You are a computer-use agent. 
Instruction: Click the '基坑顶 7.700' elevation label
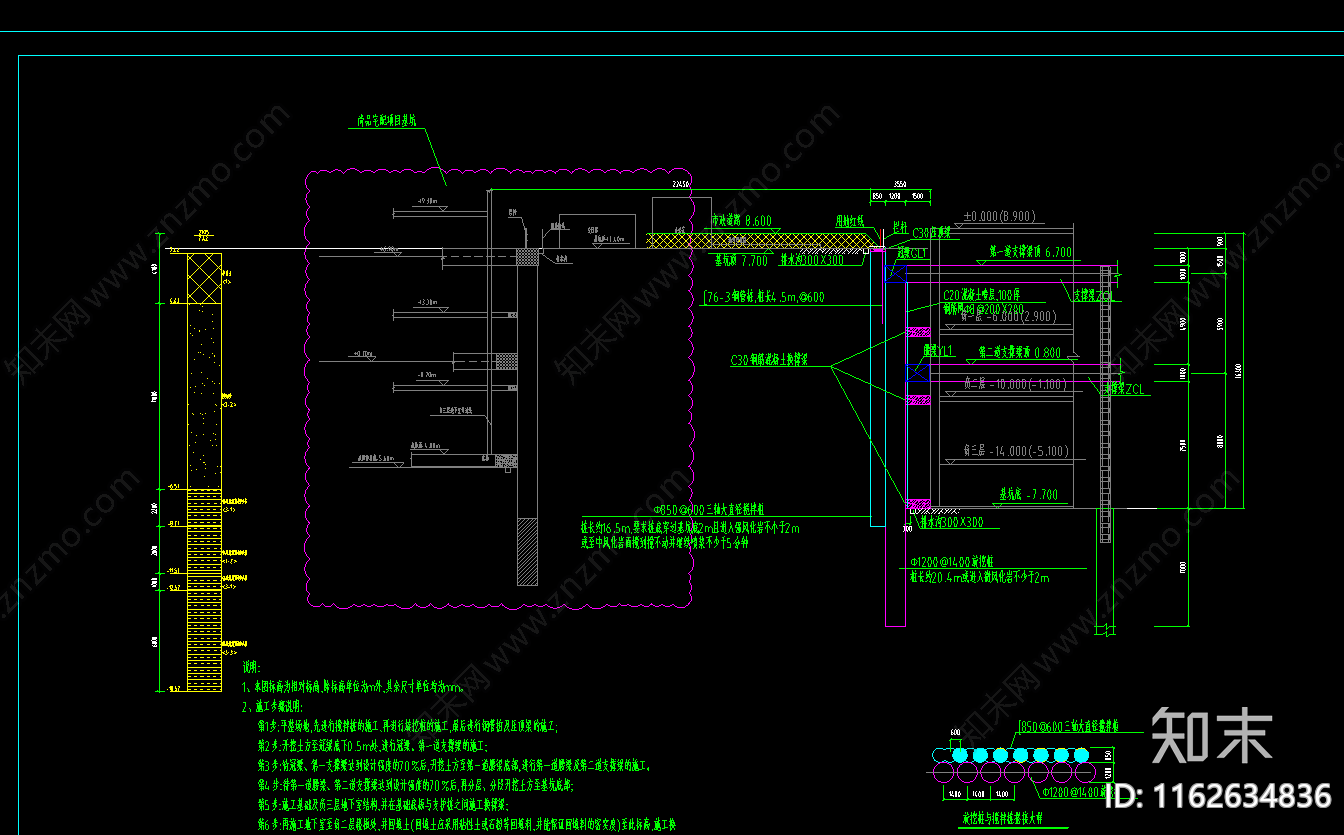(x=741, y=260)
